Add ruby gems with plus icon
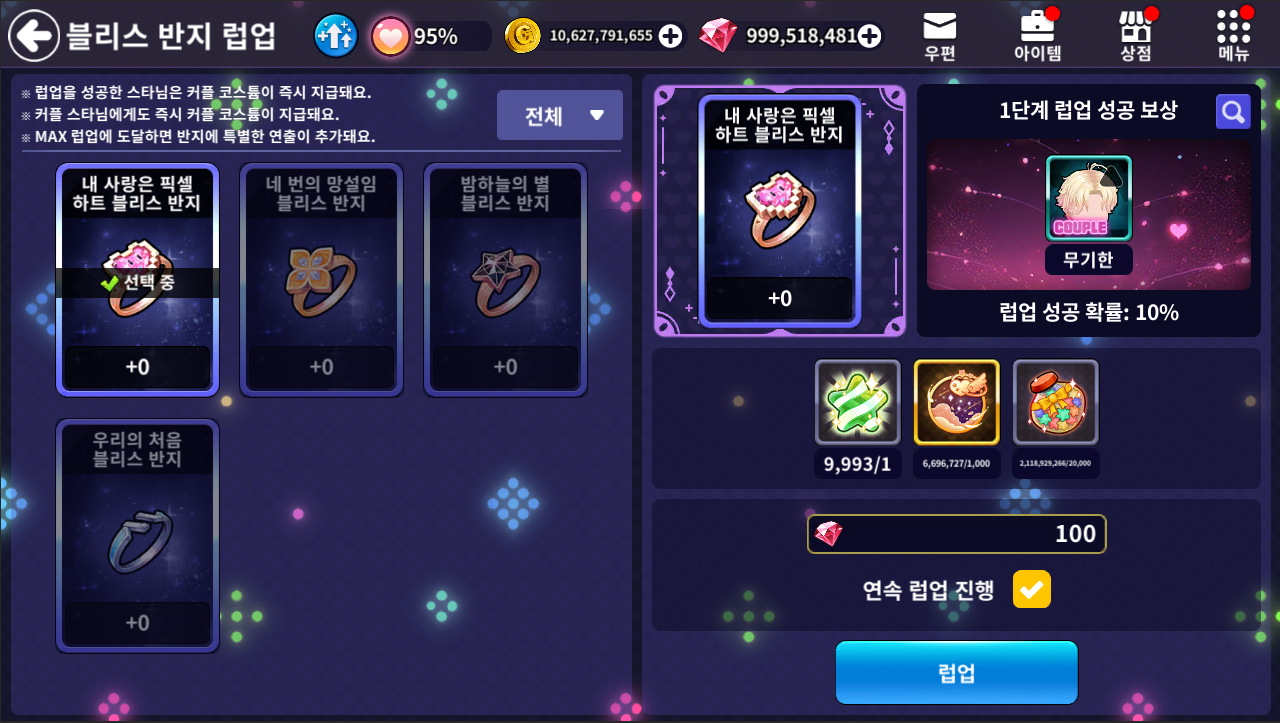Viewport: 1280px width, 723px height. point(870,36)
